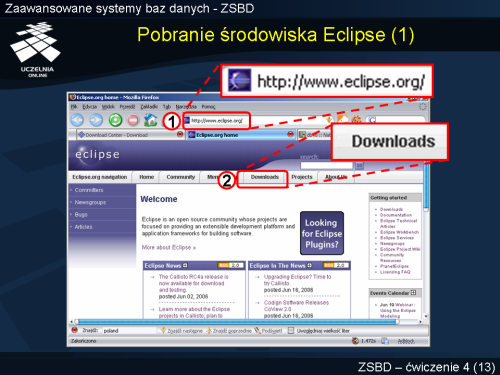Open Licensing FAQ link in Getting started

point(395,272)
